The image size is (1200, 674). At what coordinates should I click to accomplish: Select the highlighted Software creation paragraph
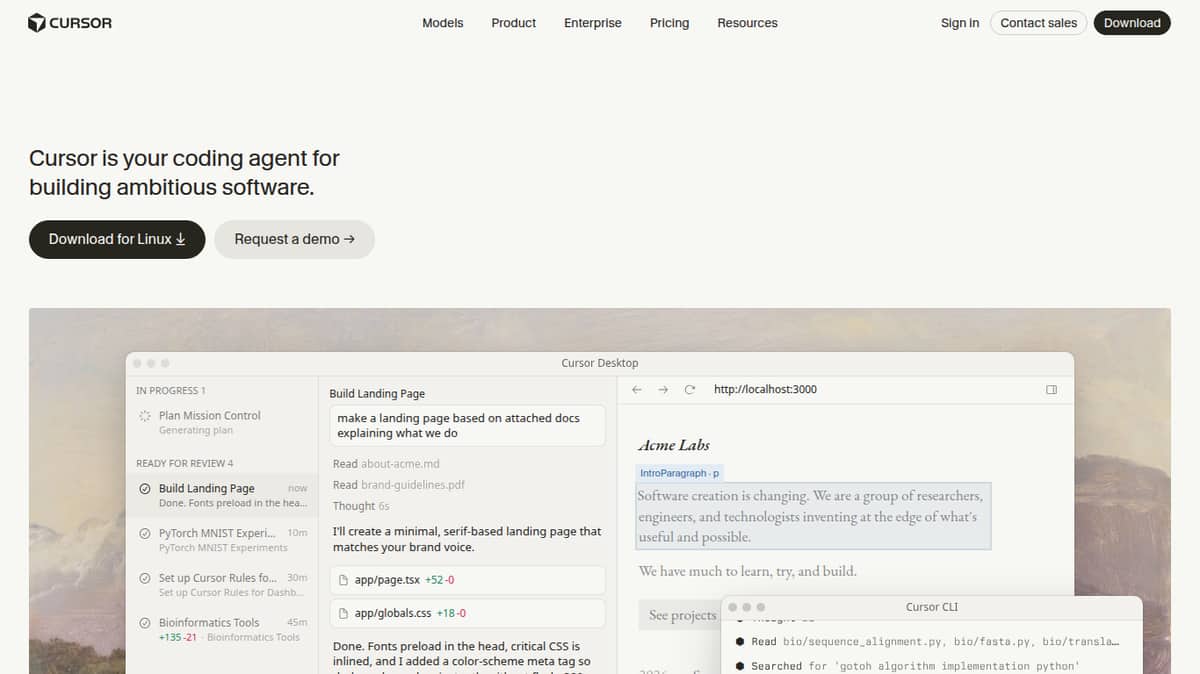(814, 516)
